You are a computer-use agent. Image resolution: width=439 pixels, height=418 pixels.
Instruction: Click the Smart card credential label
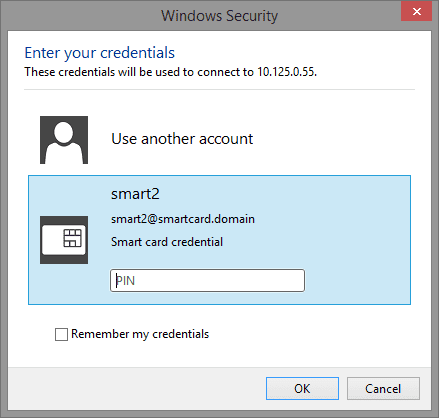pos(167,242)
